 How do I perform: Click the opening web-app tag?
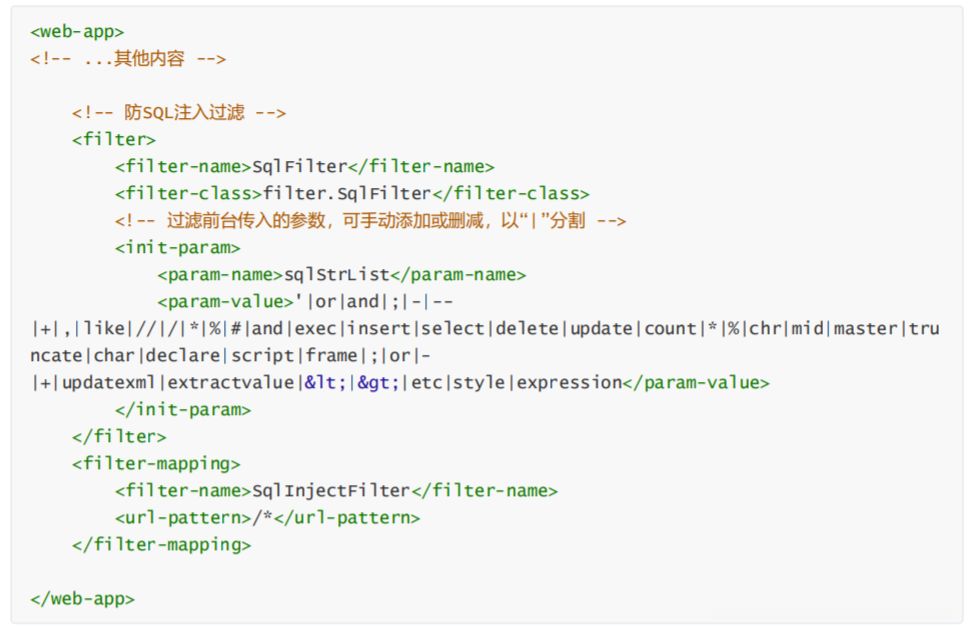click(x=77, y=32)
